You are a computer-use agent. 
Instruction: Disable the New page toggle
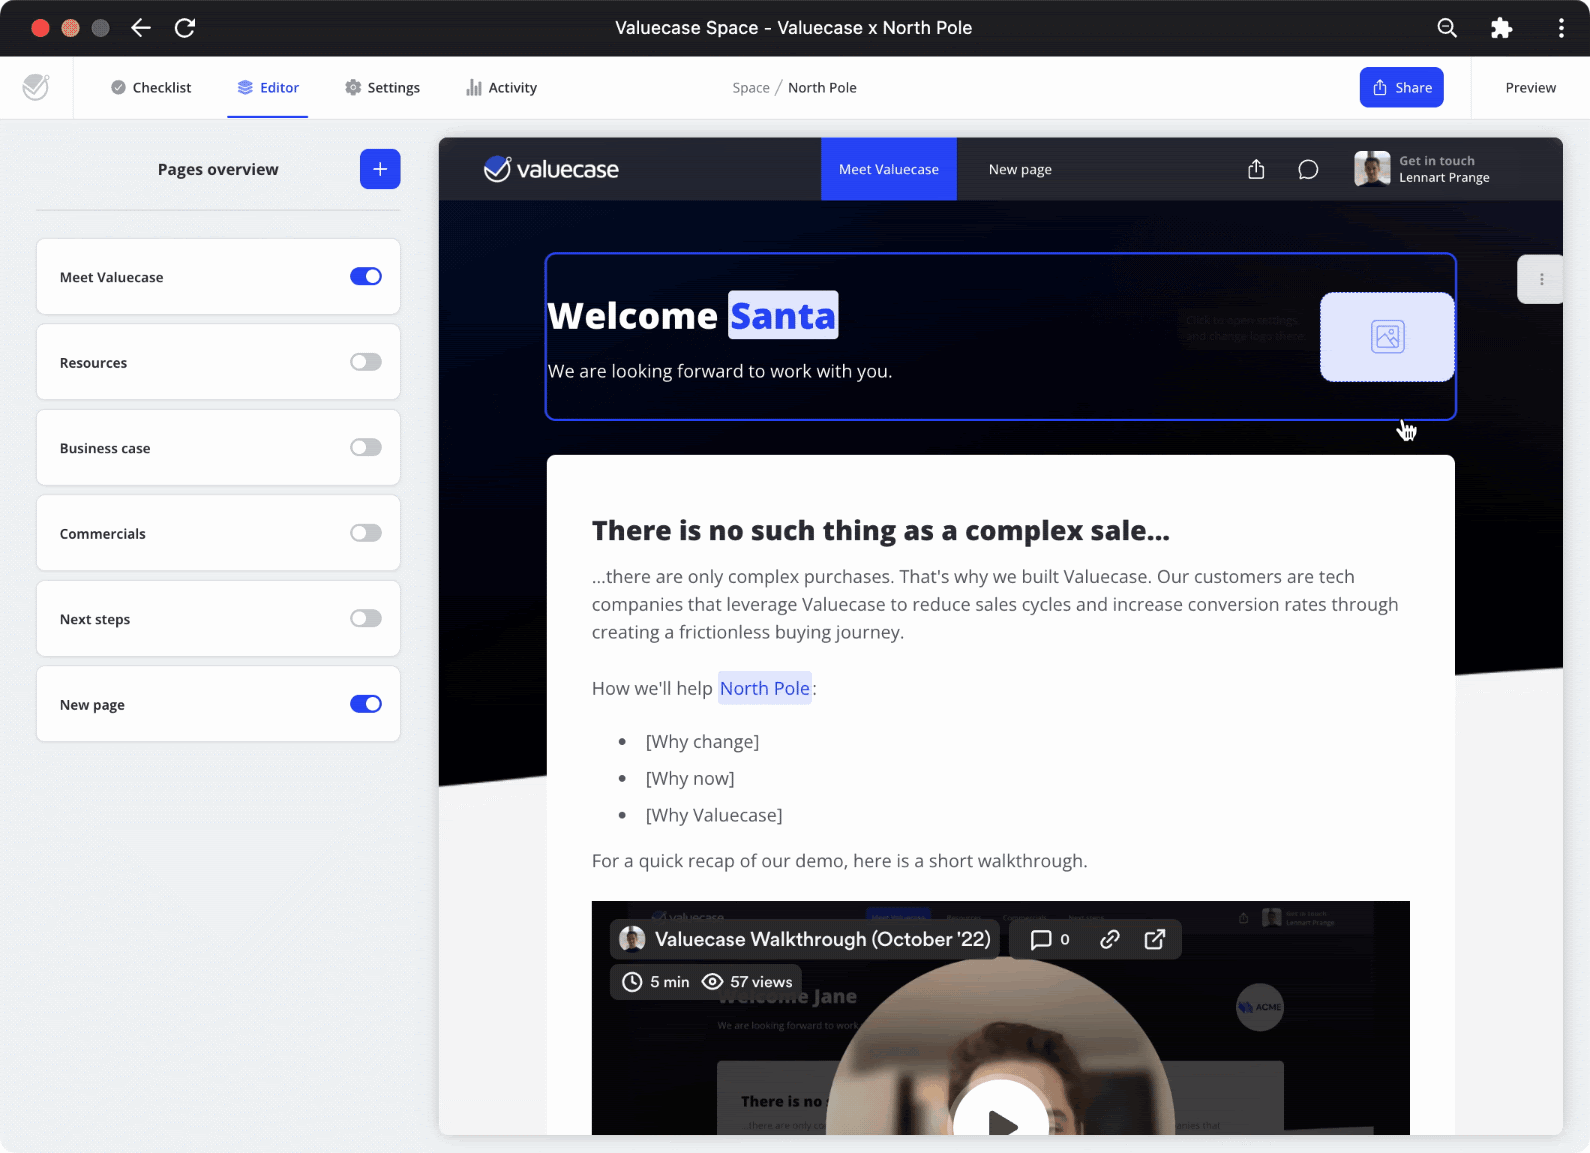(366, 704)
